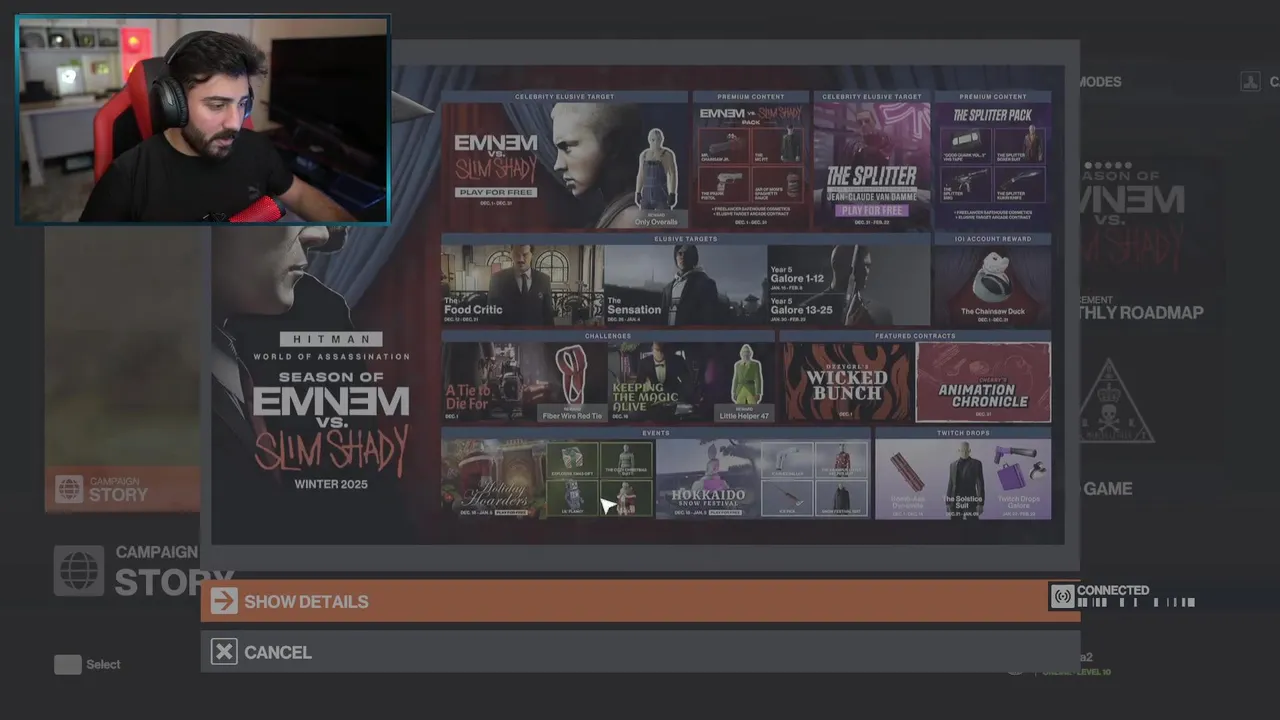The image size is (1280, 720).
Task: Click the Praise Pistol item box
Action: [x=722, y=186]
